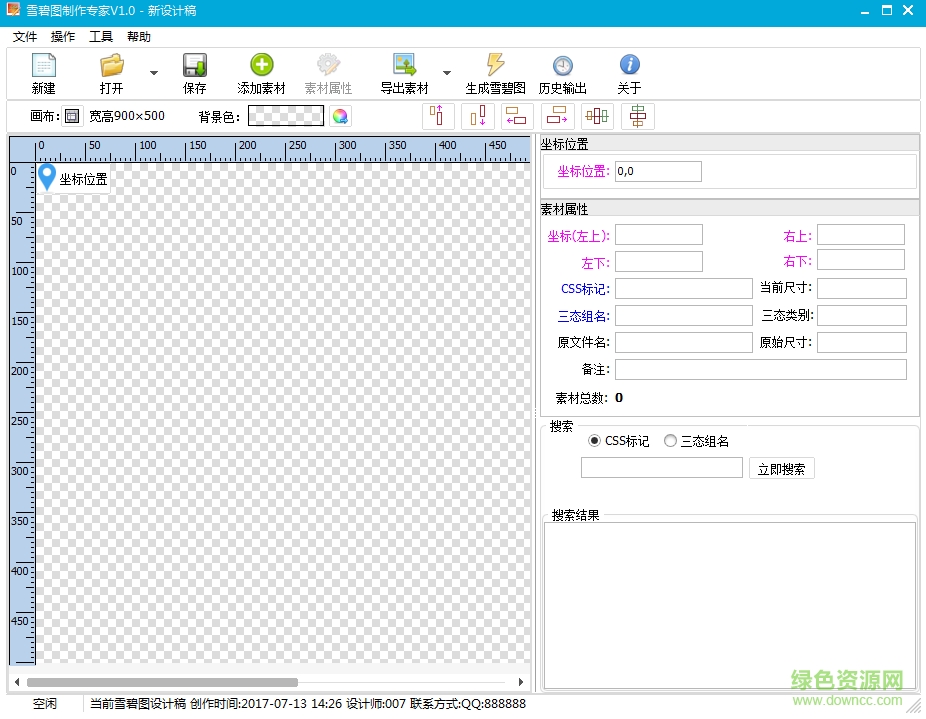The image size is (926, 719).
Task: Click the canvas size settings icon
Action: [71, 115]
